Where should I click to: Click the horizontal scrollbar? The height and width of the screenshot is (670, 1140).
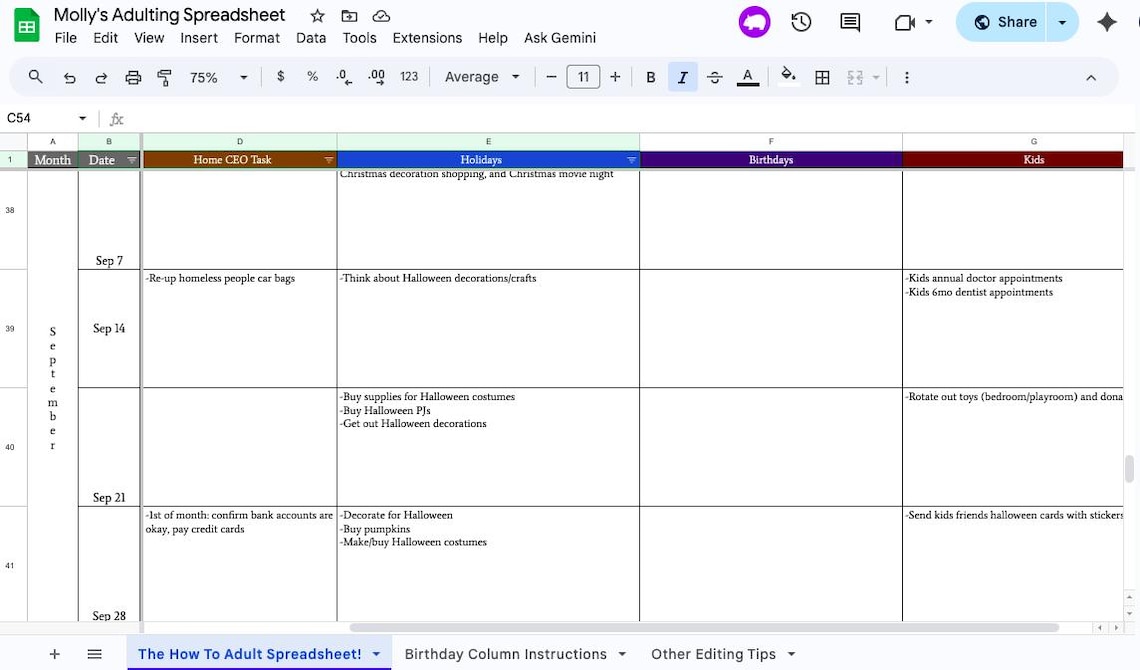(x=704, y=628)
